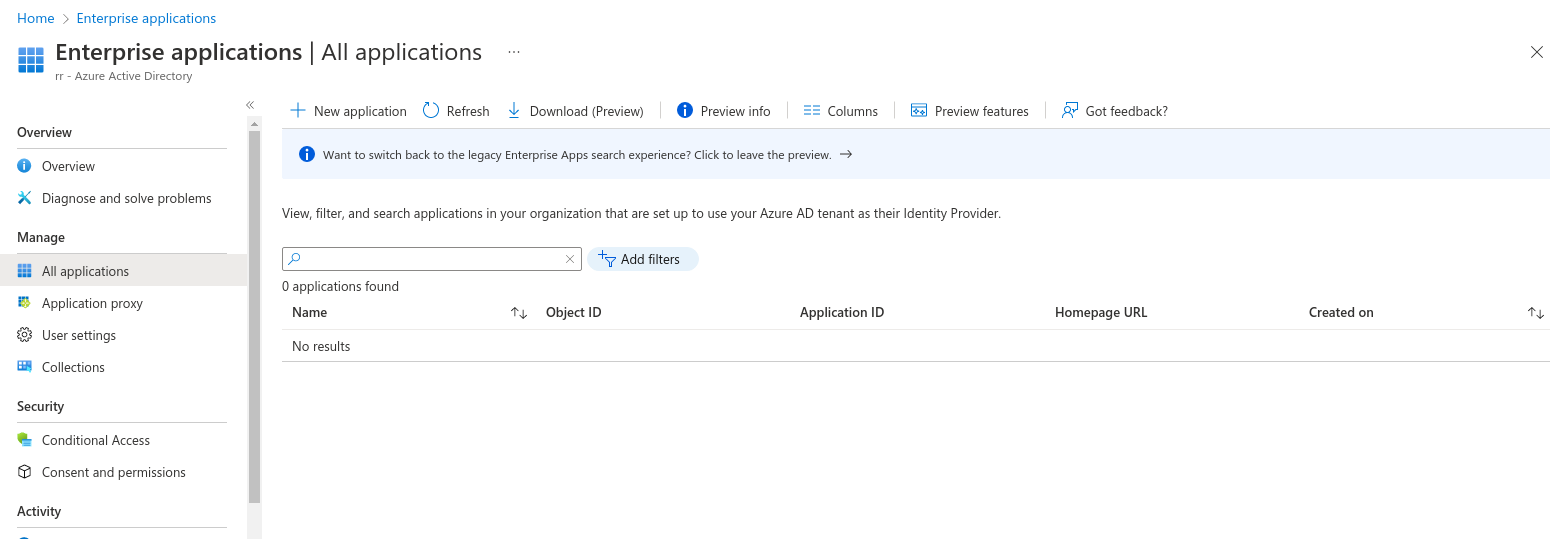This screenshot has height=539, width=1550.
Task: Click the Columns list icon
Action: (x=812, y=110)
